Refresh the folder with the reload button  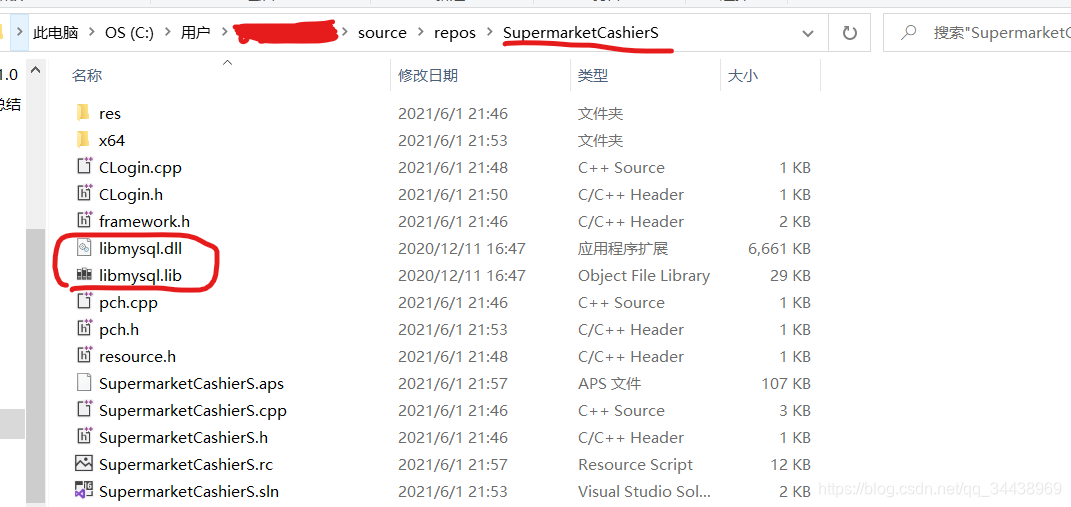849,33
